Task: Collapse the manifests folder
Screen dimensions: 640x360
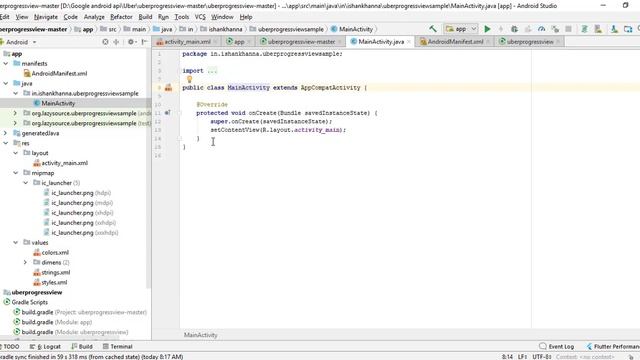Action: click(6, 64)
